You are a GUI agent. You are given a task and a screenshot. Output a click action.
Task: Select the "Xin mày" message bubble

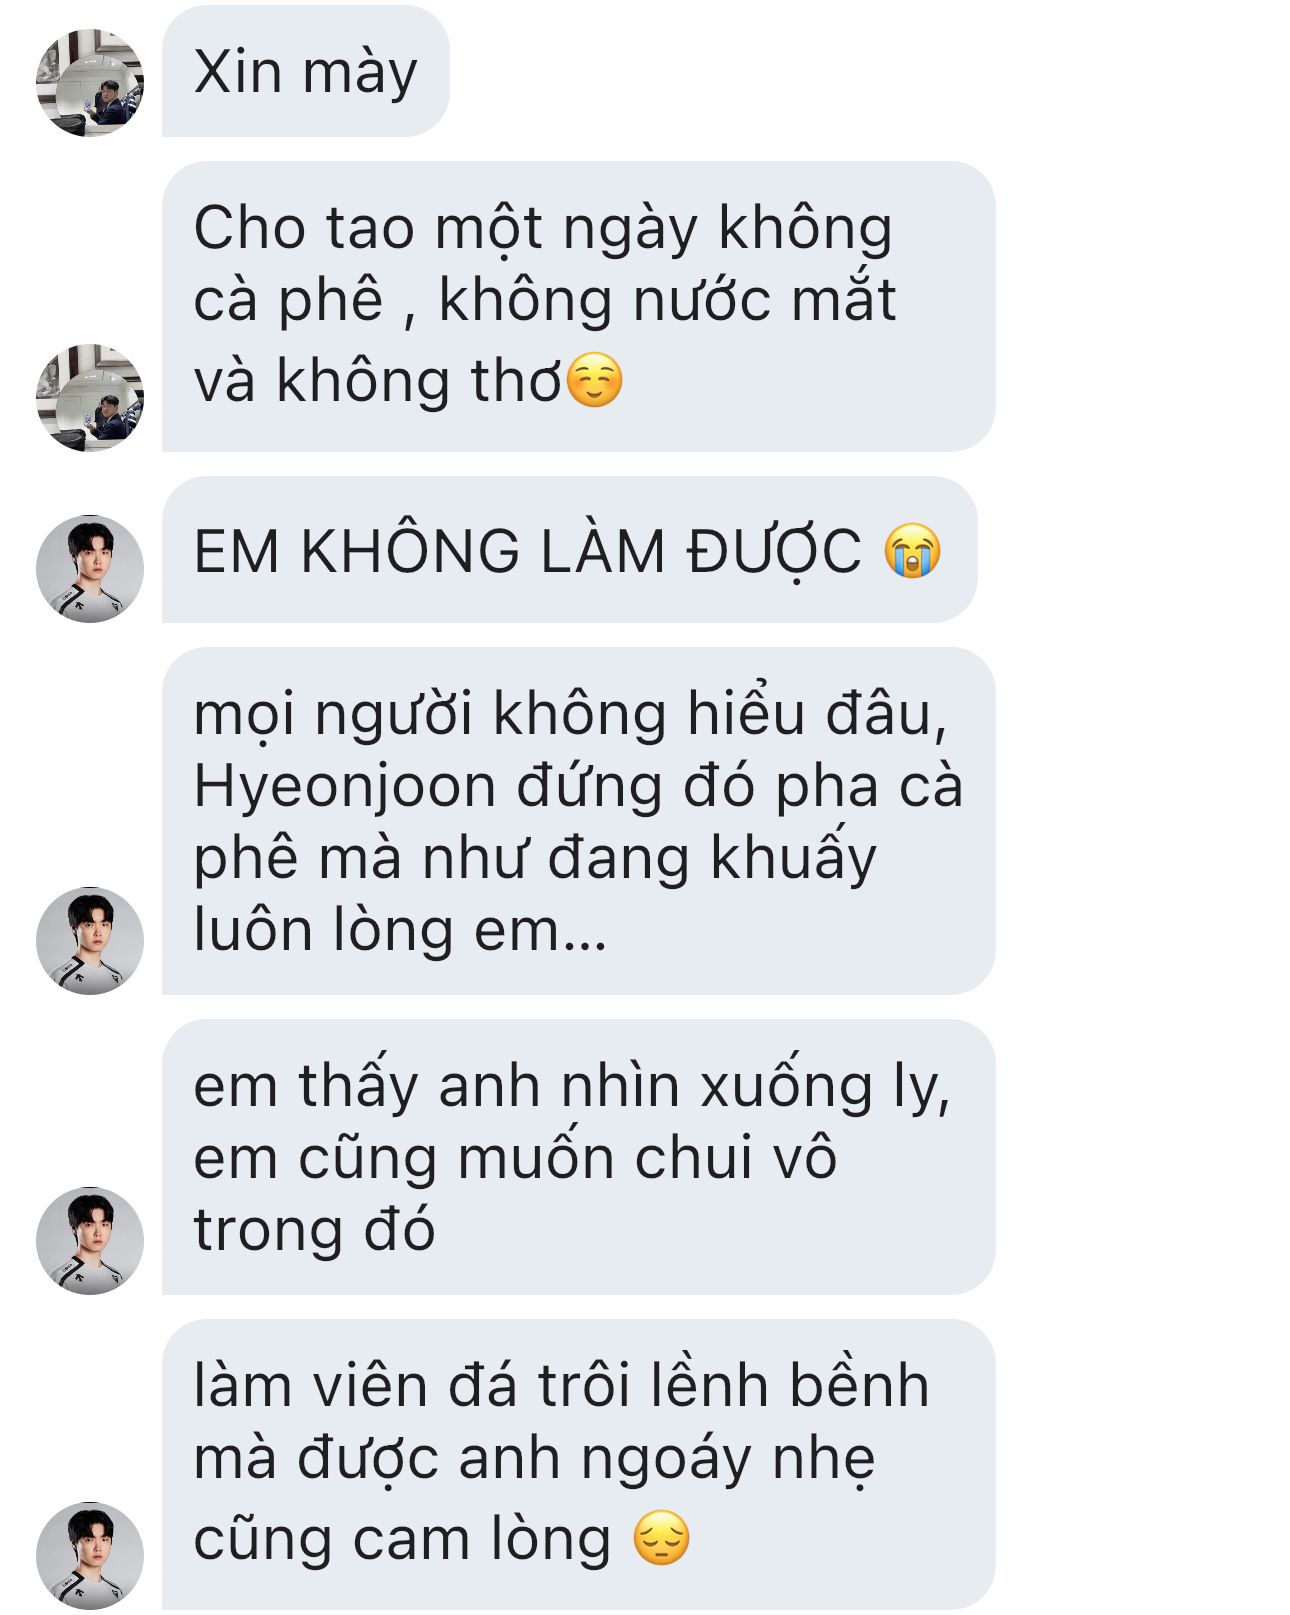[x=306, y=72]
